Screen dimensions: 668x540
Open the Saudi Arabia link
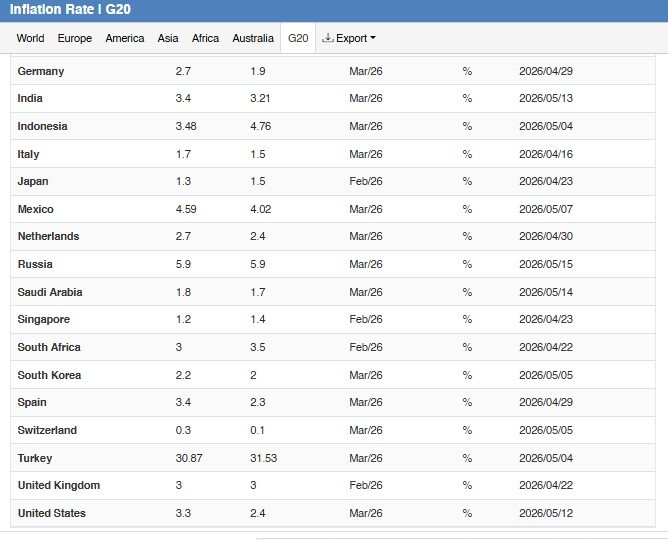coord(50,293)
